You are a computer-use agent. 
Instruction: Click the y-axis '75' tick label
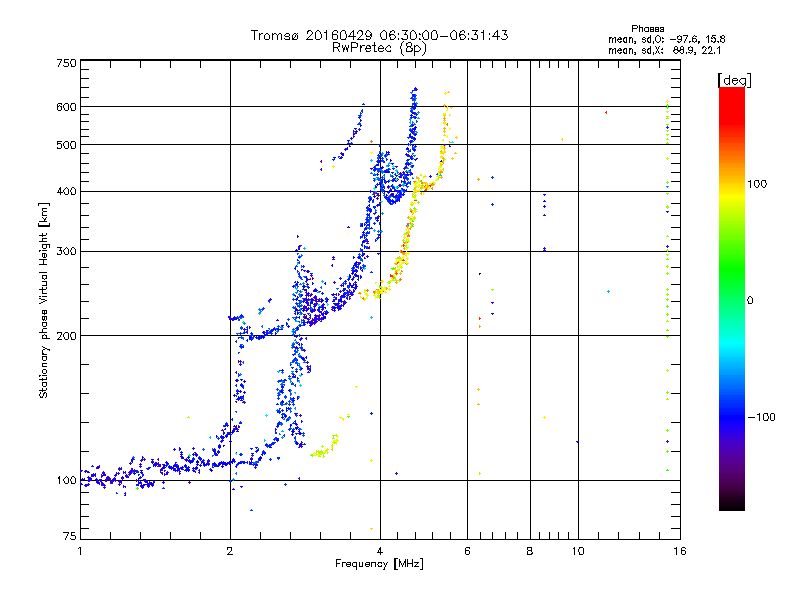[70, 536]
